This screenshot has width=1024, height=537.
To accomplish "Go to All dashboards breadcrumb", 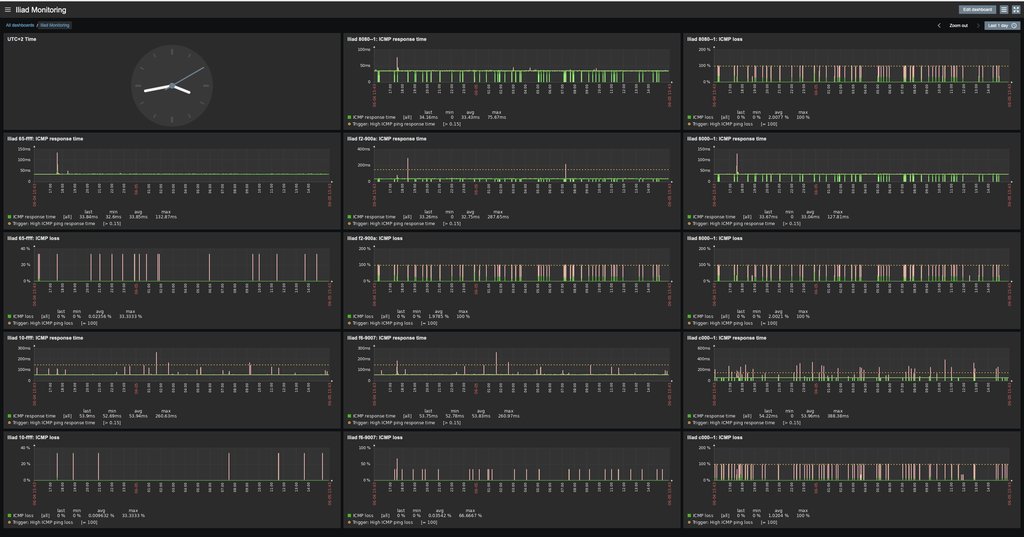I will pos(20,25).
